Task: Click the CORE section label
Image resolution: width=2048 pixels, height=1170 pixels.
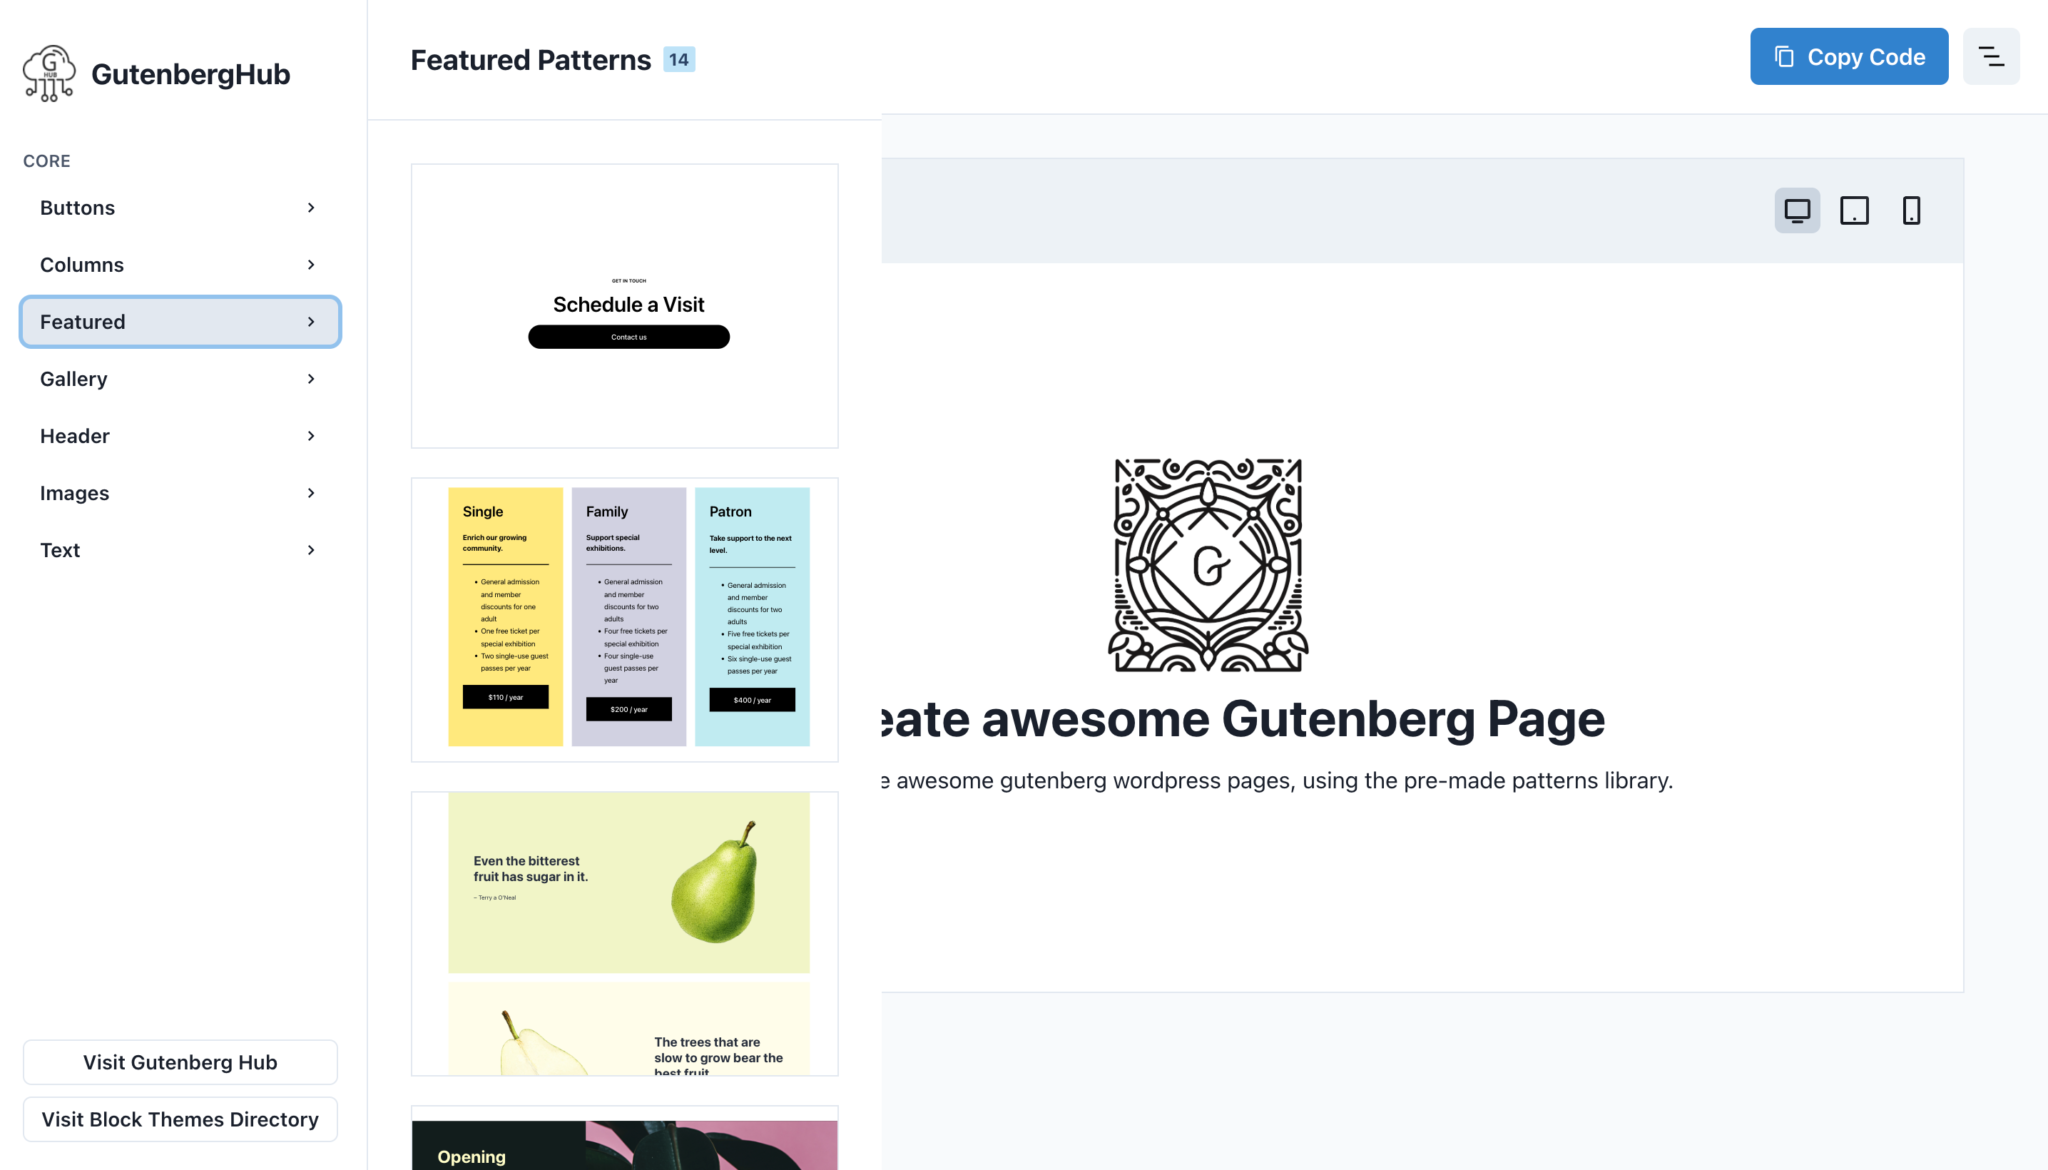Action: [47, 161]
